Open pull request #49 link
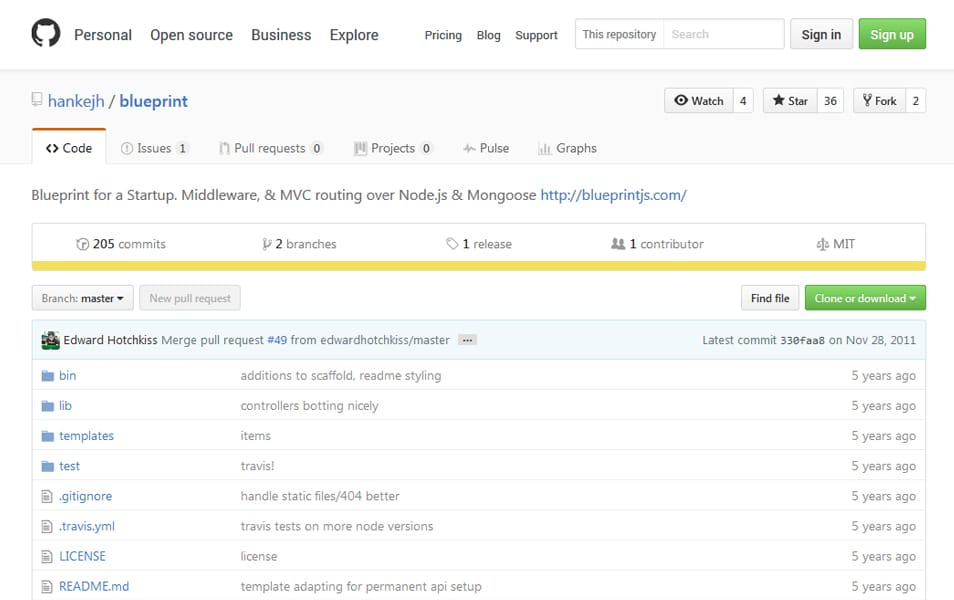 277,340
